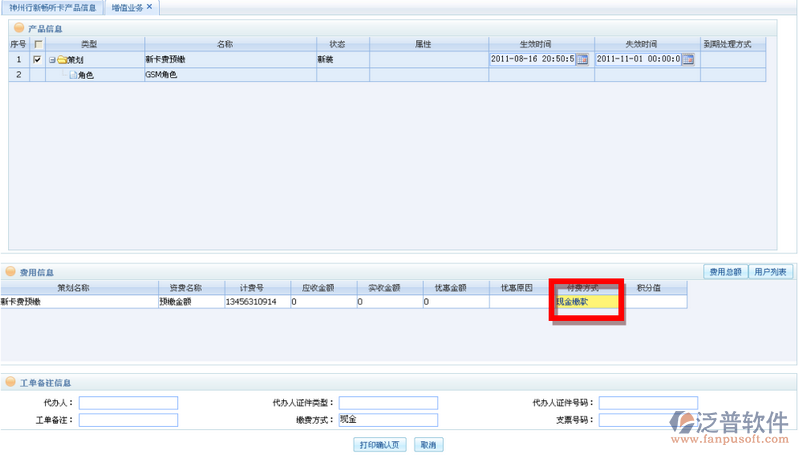Image resolution: width=799 pixels, height=455 pixels.
Task: Uncheck the row 1 策划 checkbox
Action: point(38,59)
